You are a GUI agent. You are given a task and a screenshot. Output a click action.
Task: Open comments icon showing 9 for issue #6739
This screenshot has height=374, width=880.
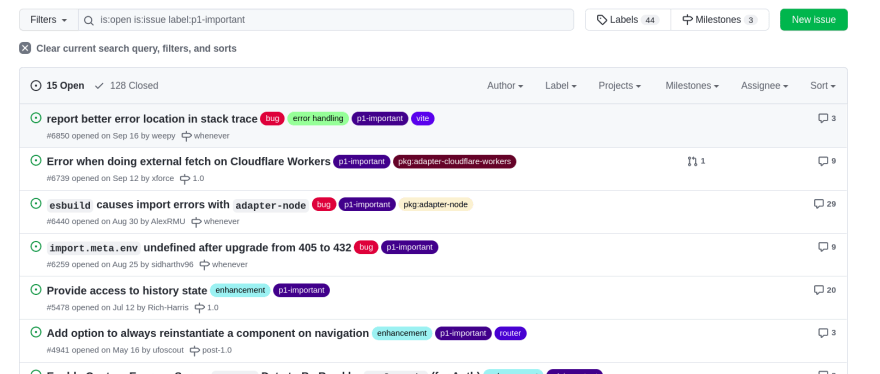tap(827, 161)
